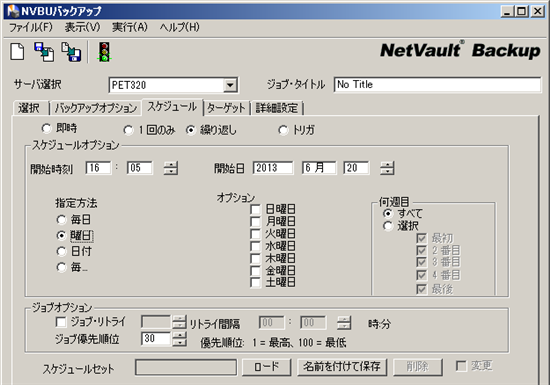Select the 日付 radio button
The height and width of the screenshot is (385, 550).
pyautogui.click(x=61, y=251)
